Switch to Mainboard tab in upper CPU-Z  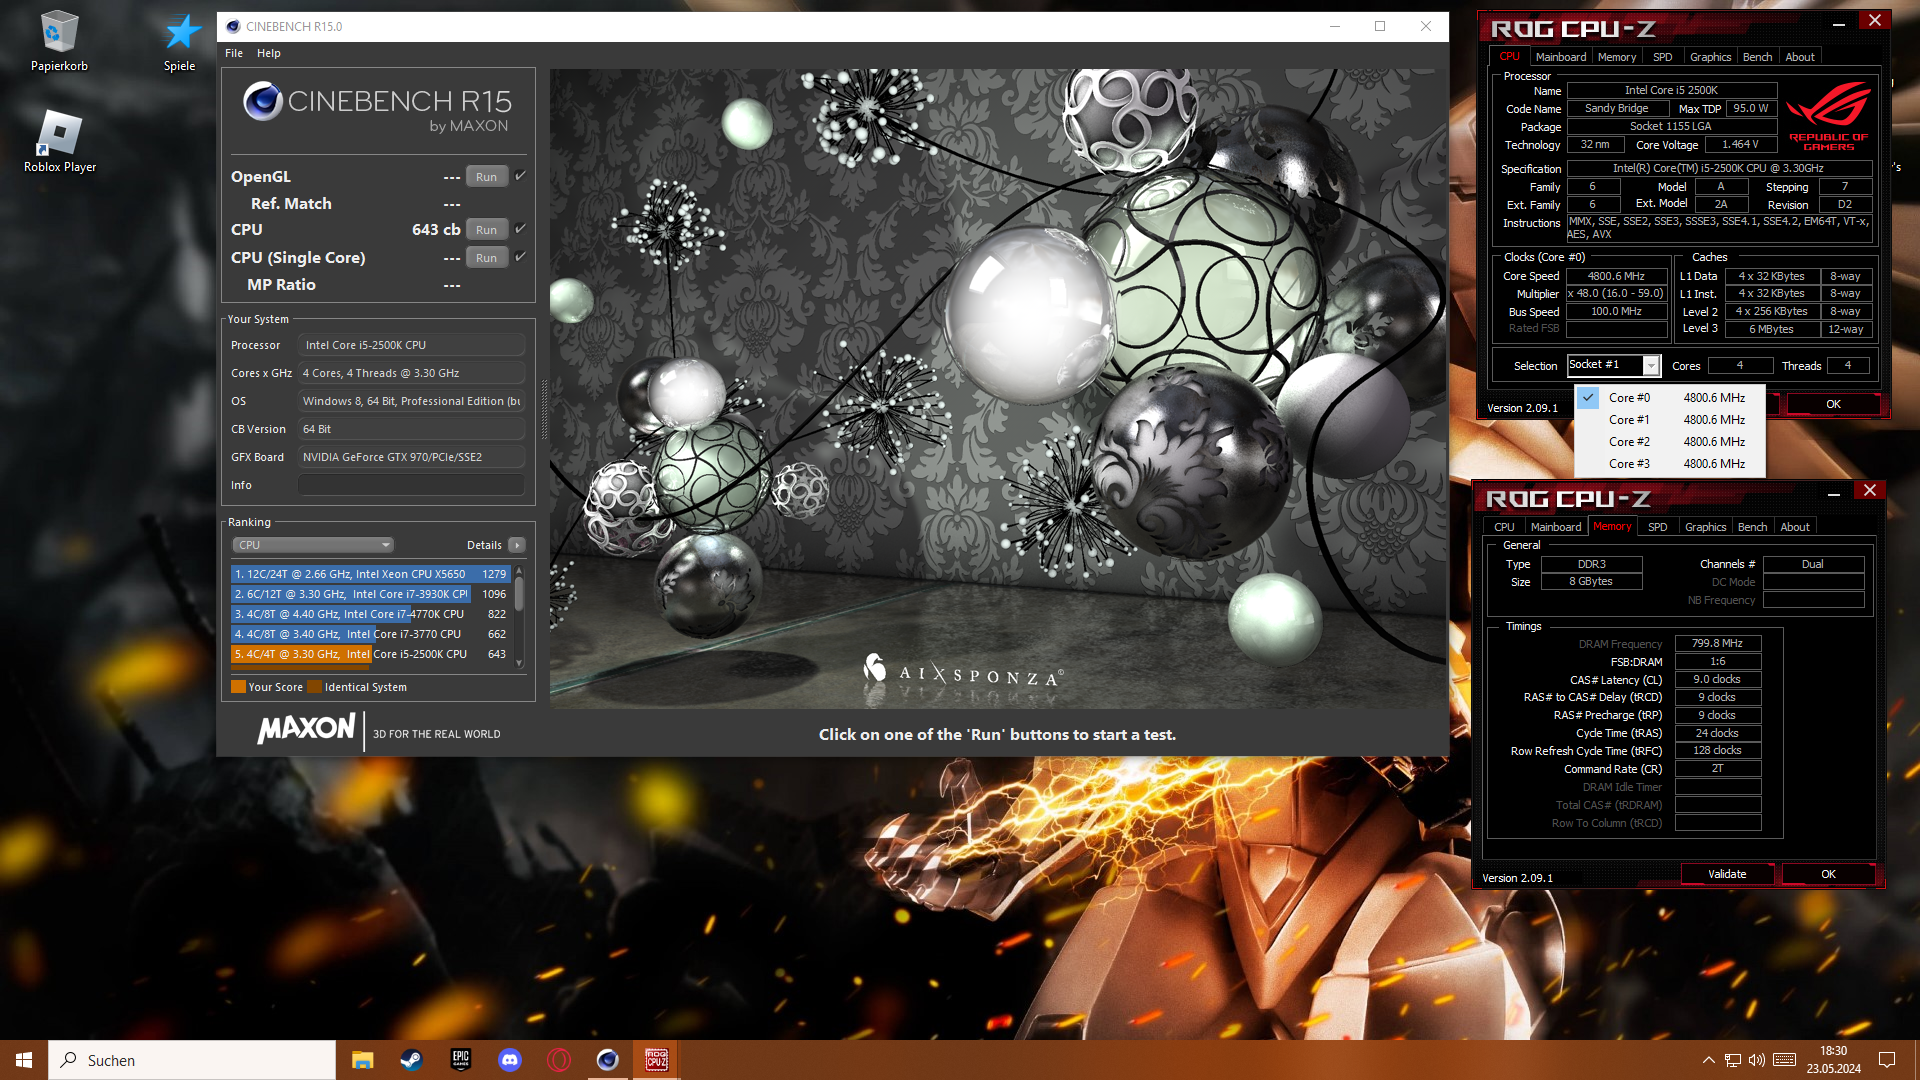[x=1560, y=57]
